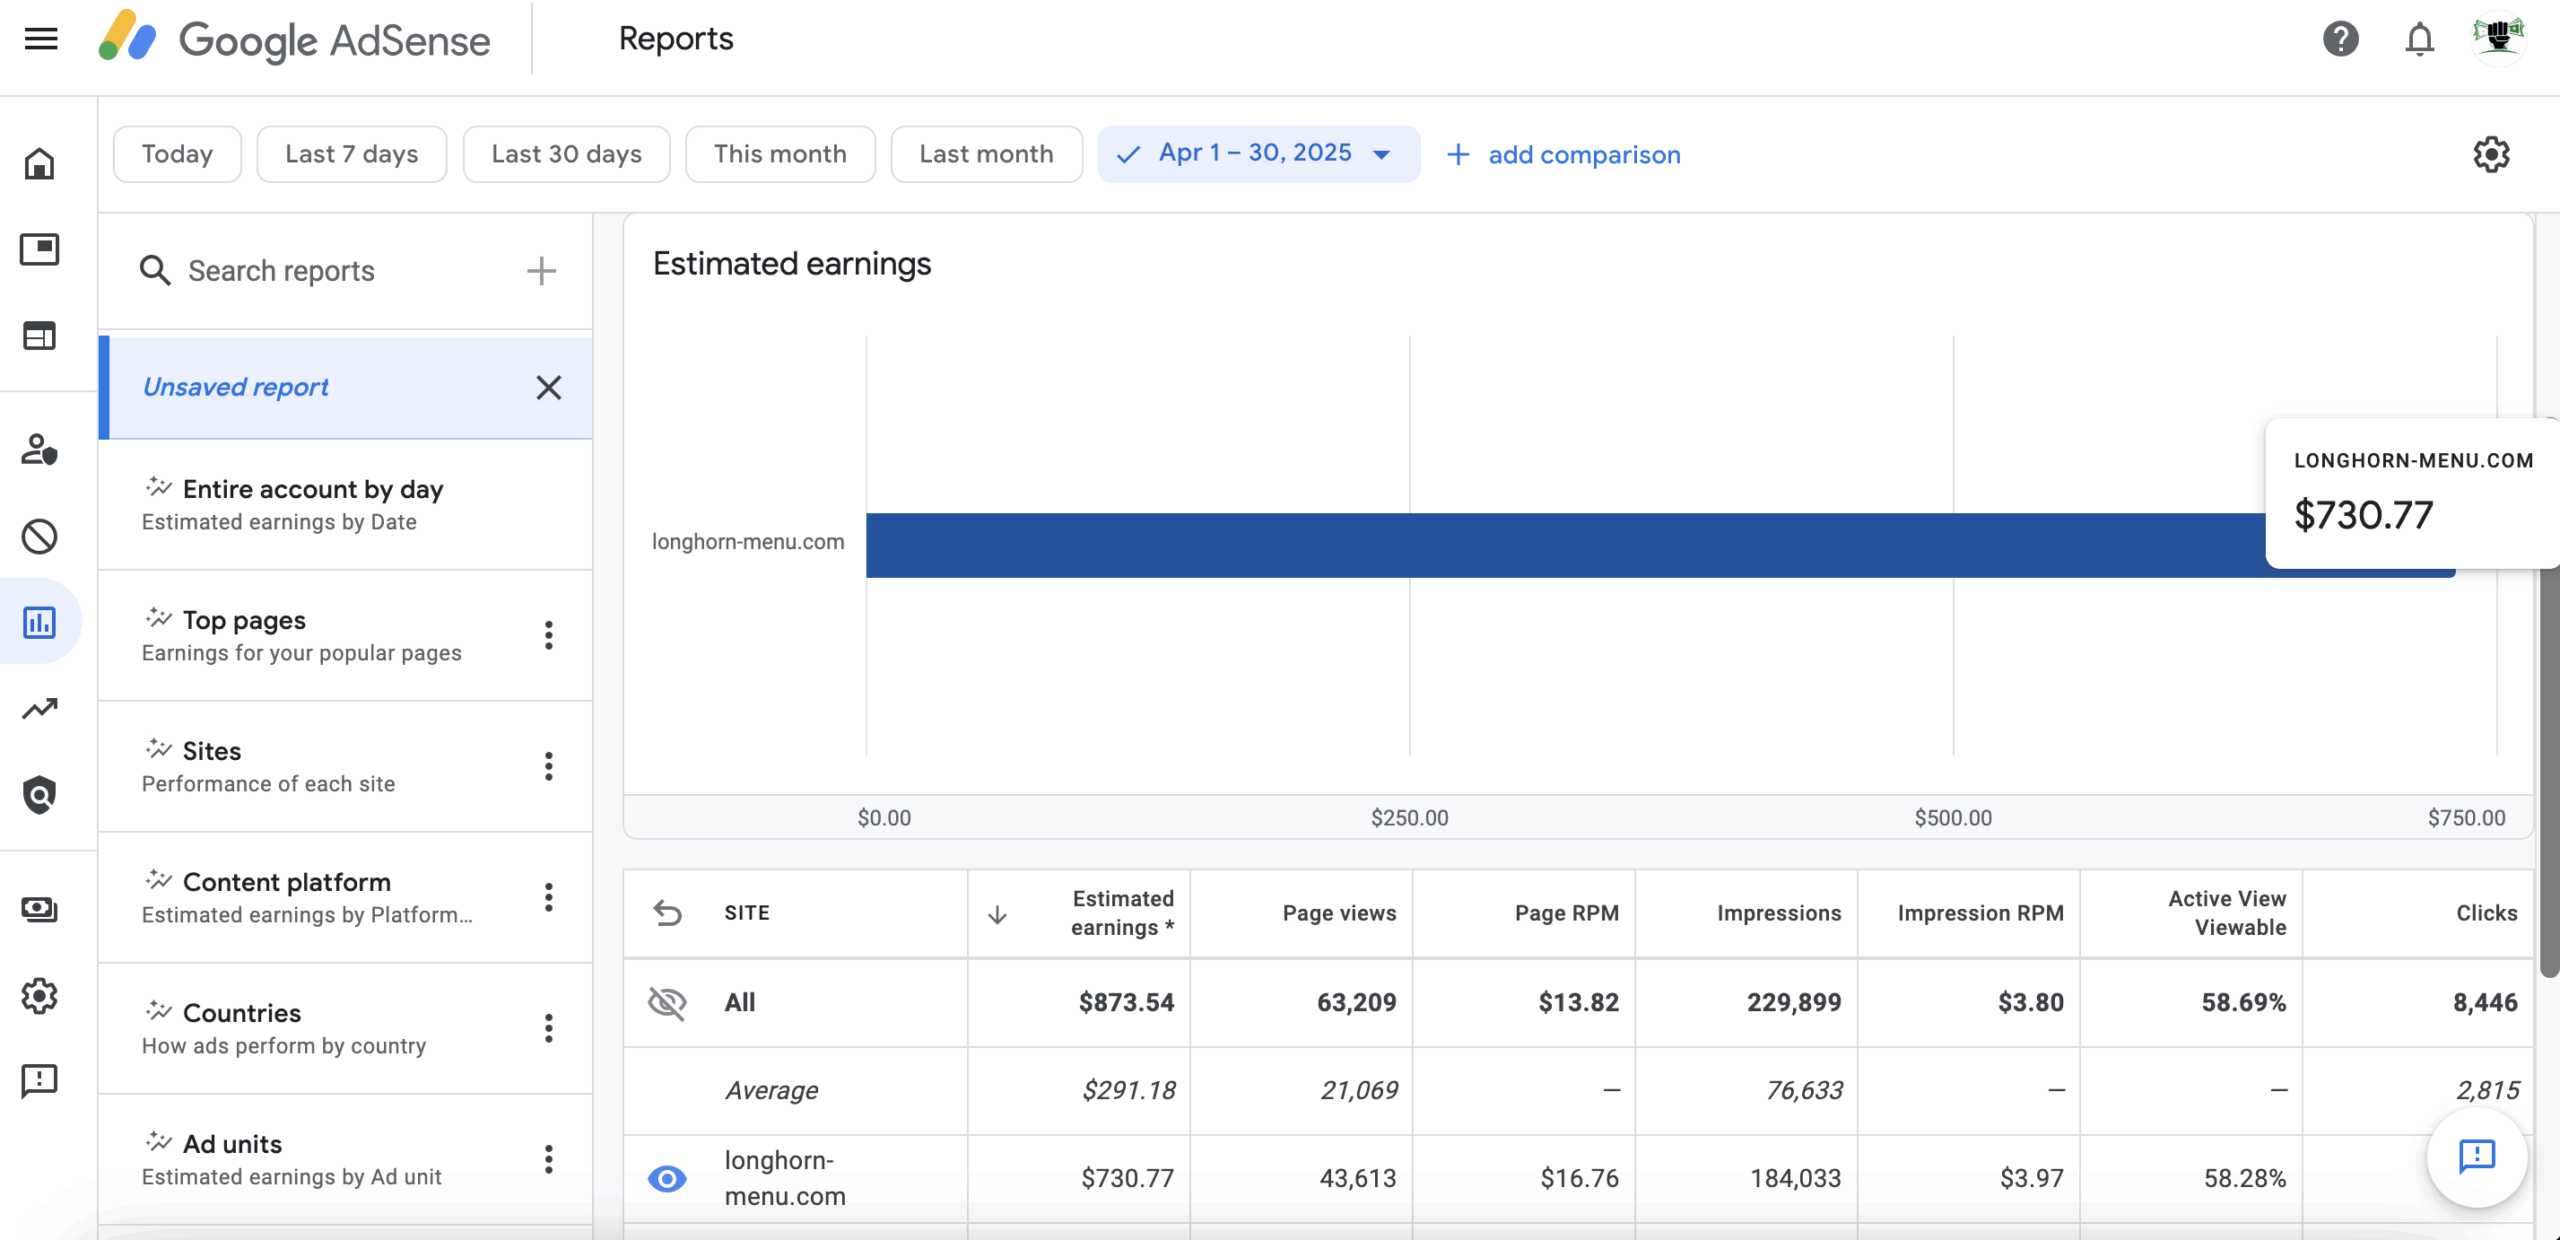Go to Home in the sidebar

(x=40, y=163)
